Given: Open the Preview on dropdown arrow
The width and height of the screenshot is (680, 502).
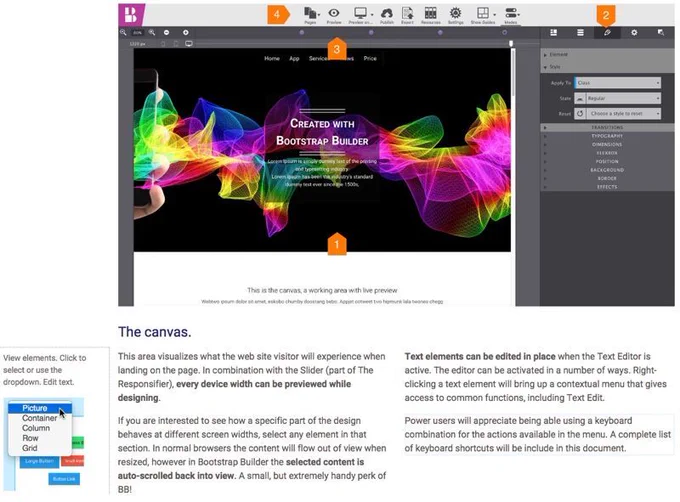Looking at the screenshot, I should click(372, 15).
